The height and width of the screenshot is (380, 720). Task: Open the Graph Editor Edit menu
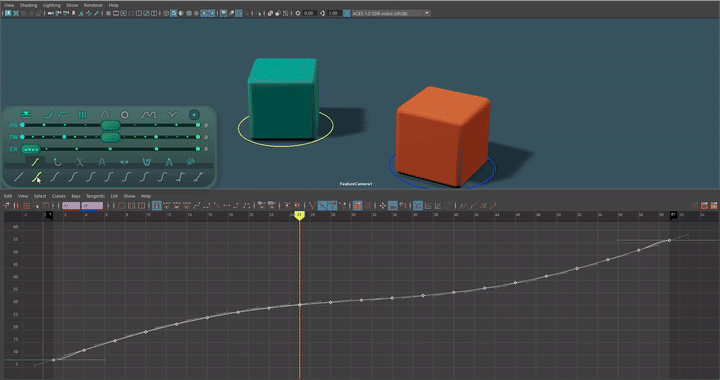coord(8,196)
